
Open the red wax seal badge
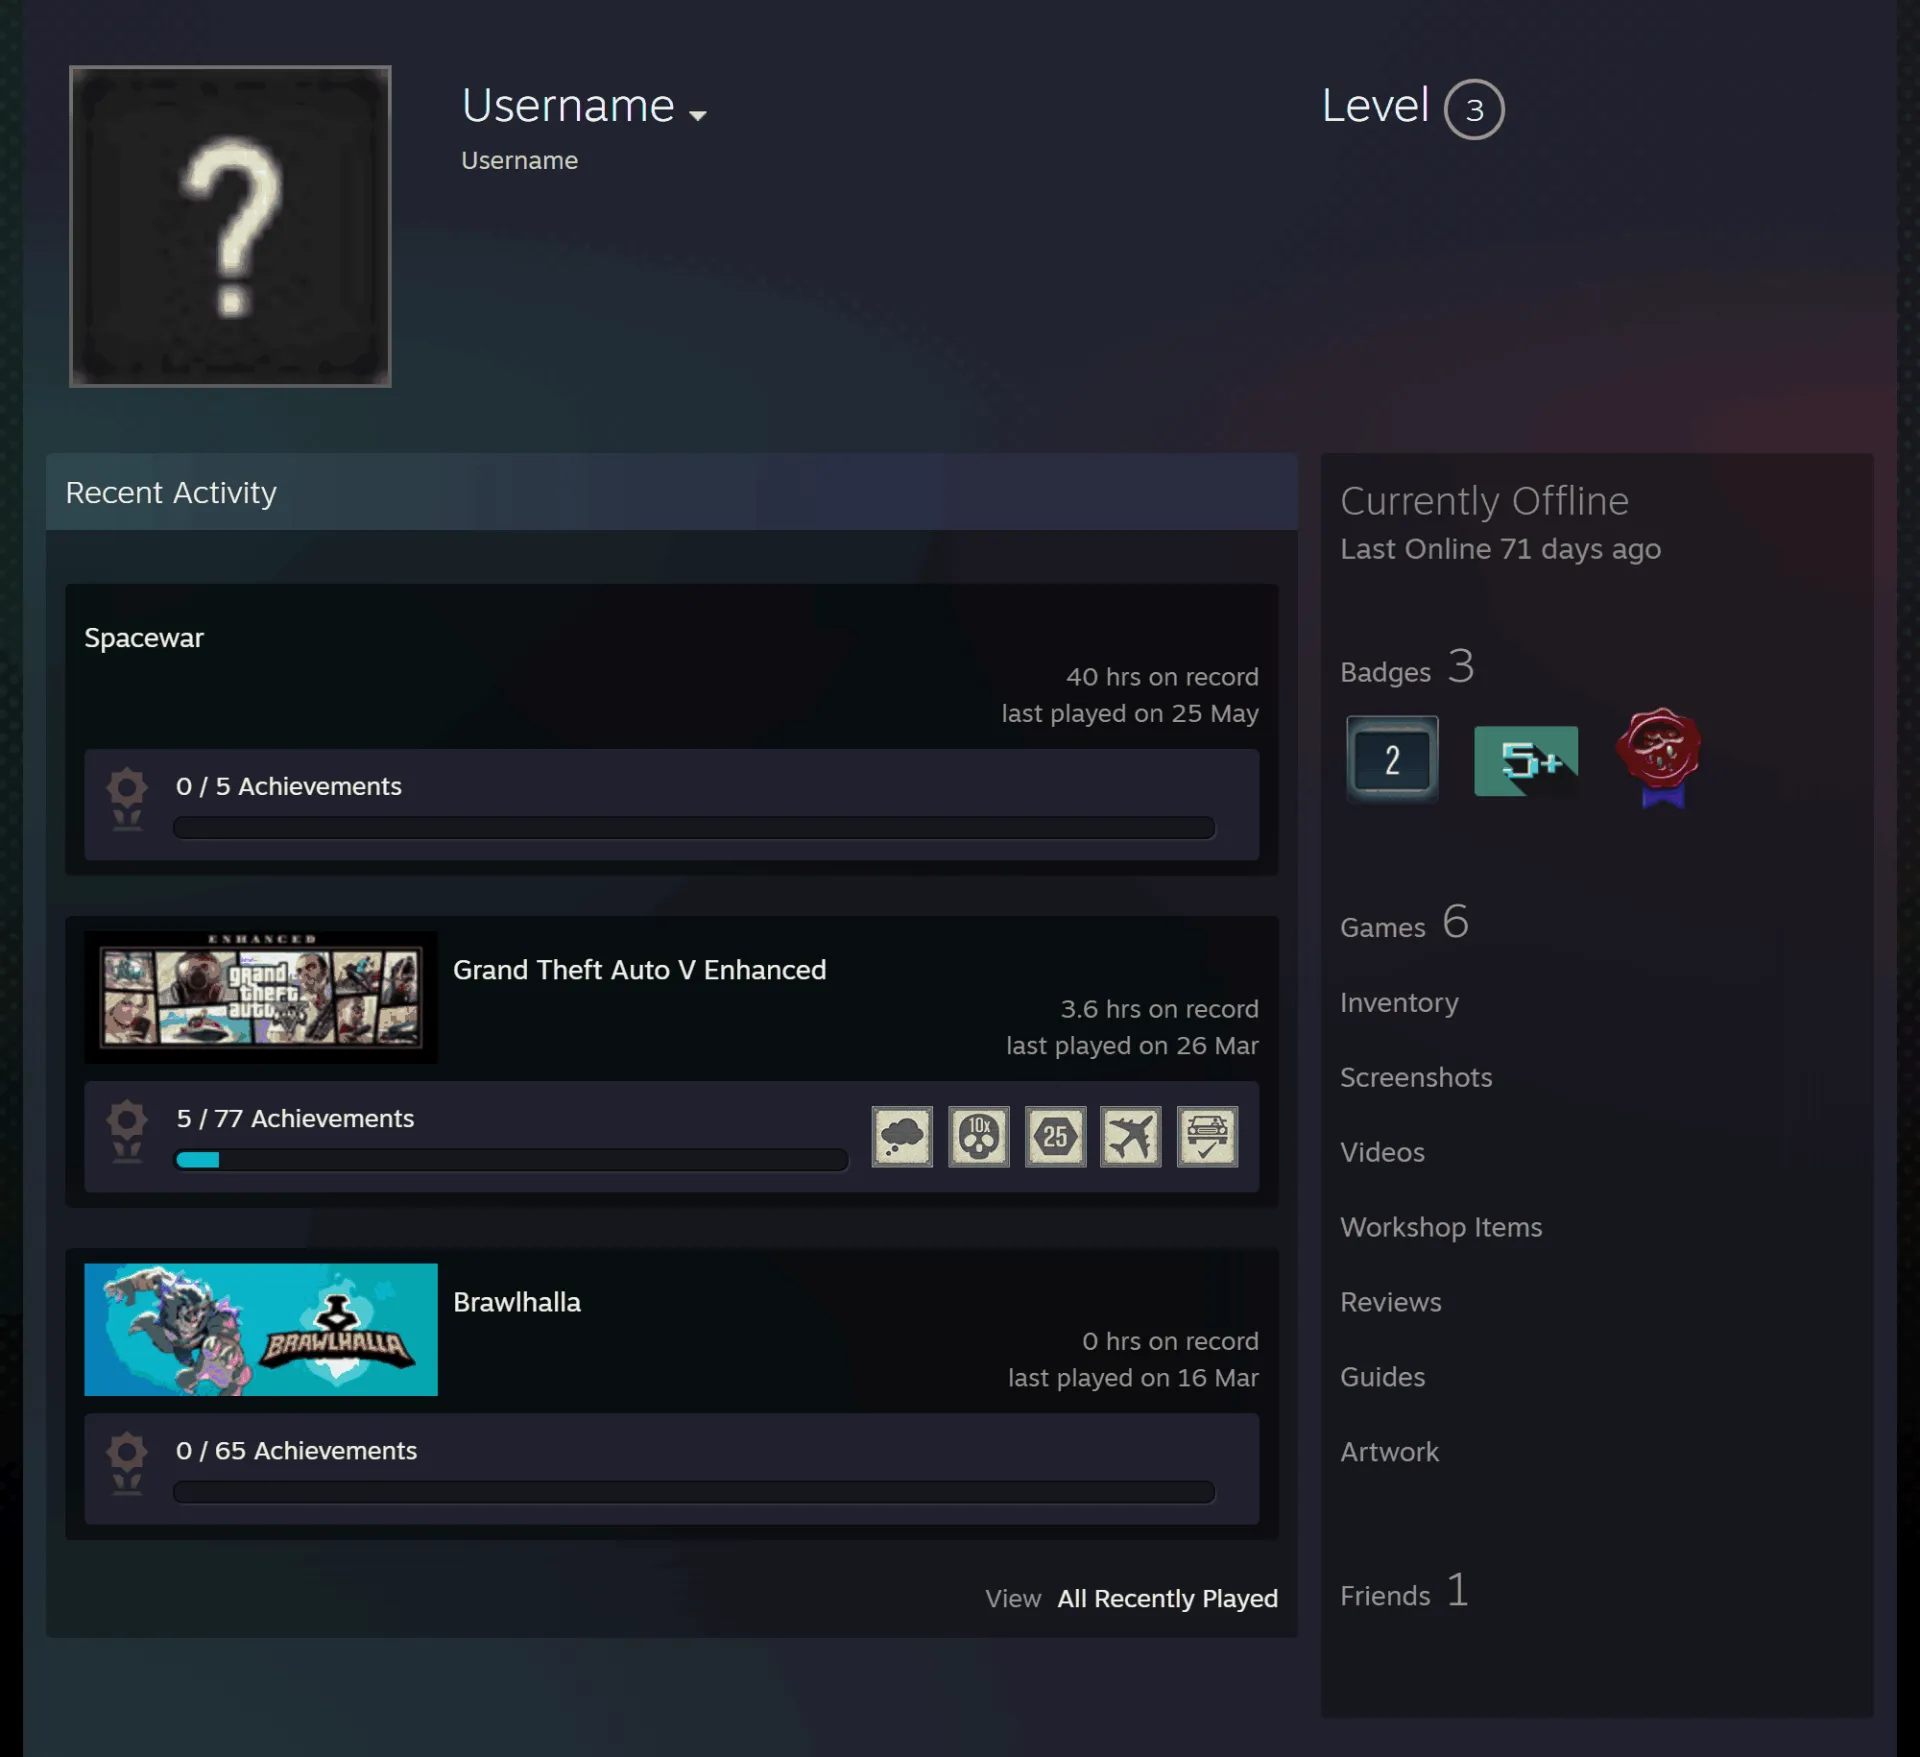pyautogui.click(x=1659, y=757)
